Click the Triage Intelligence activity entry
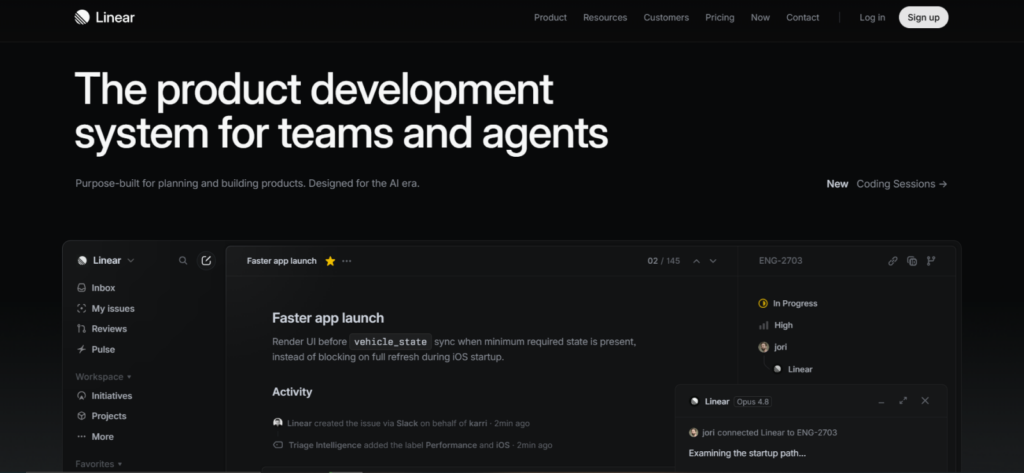 pos(412,445)
